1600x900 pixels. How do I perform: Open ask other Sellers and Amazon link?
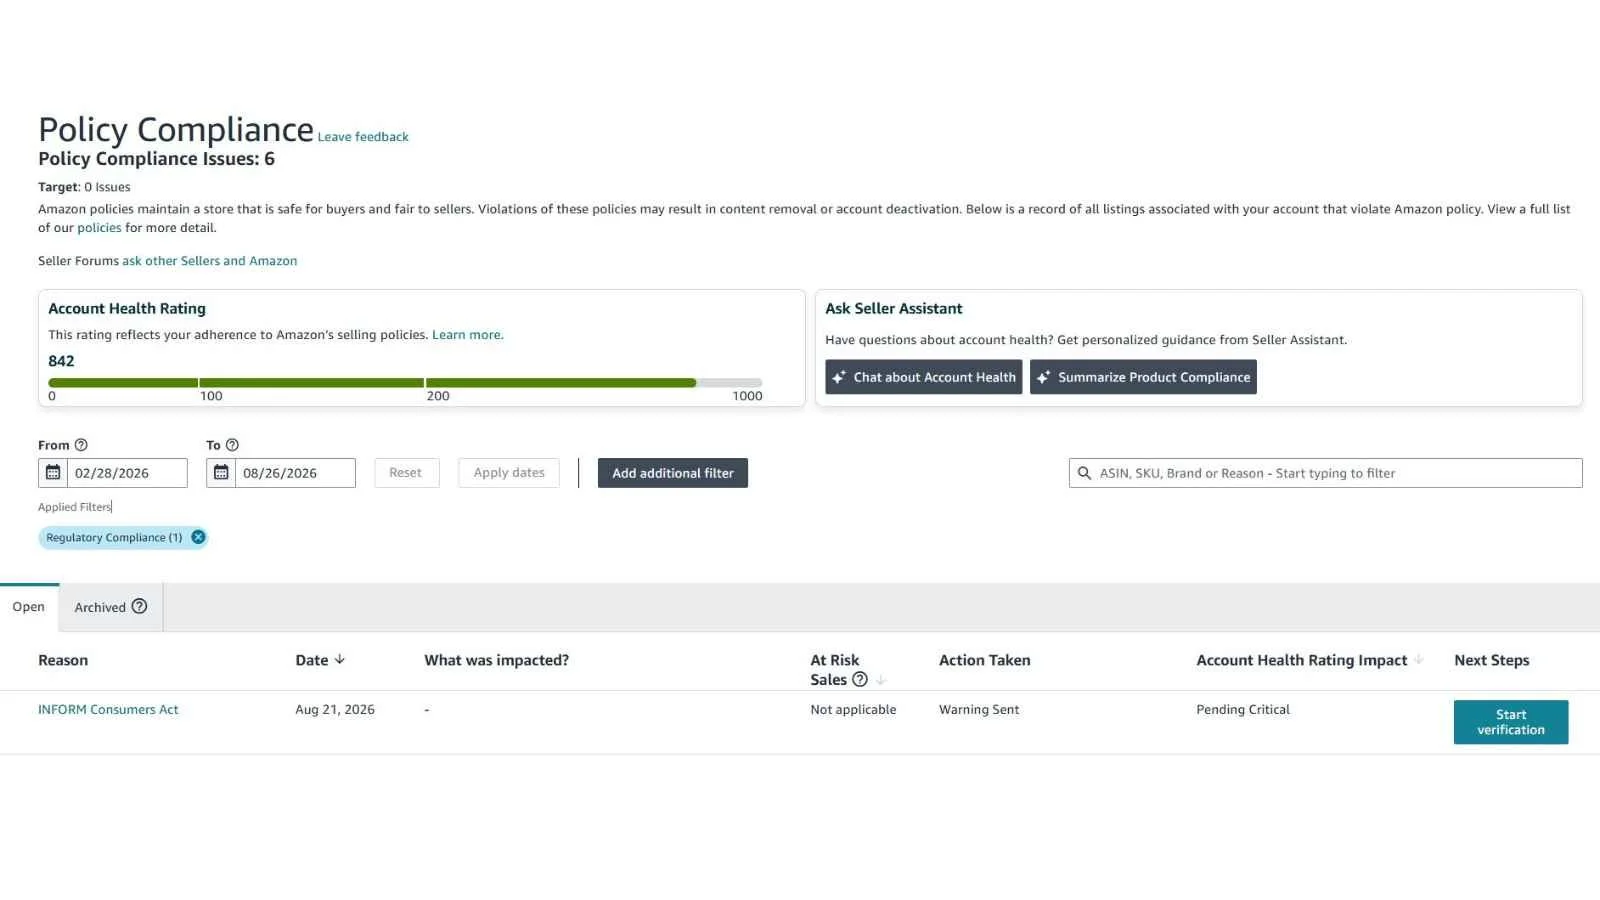[x=210, y=261]
